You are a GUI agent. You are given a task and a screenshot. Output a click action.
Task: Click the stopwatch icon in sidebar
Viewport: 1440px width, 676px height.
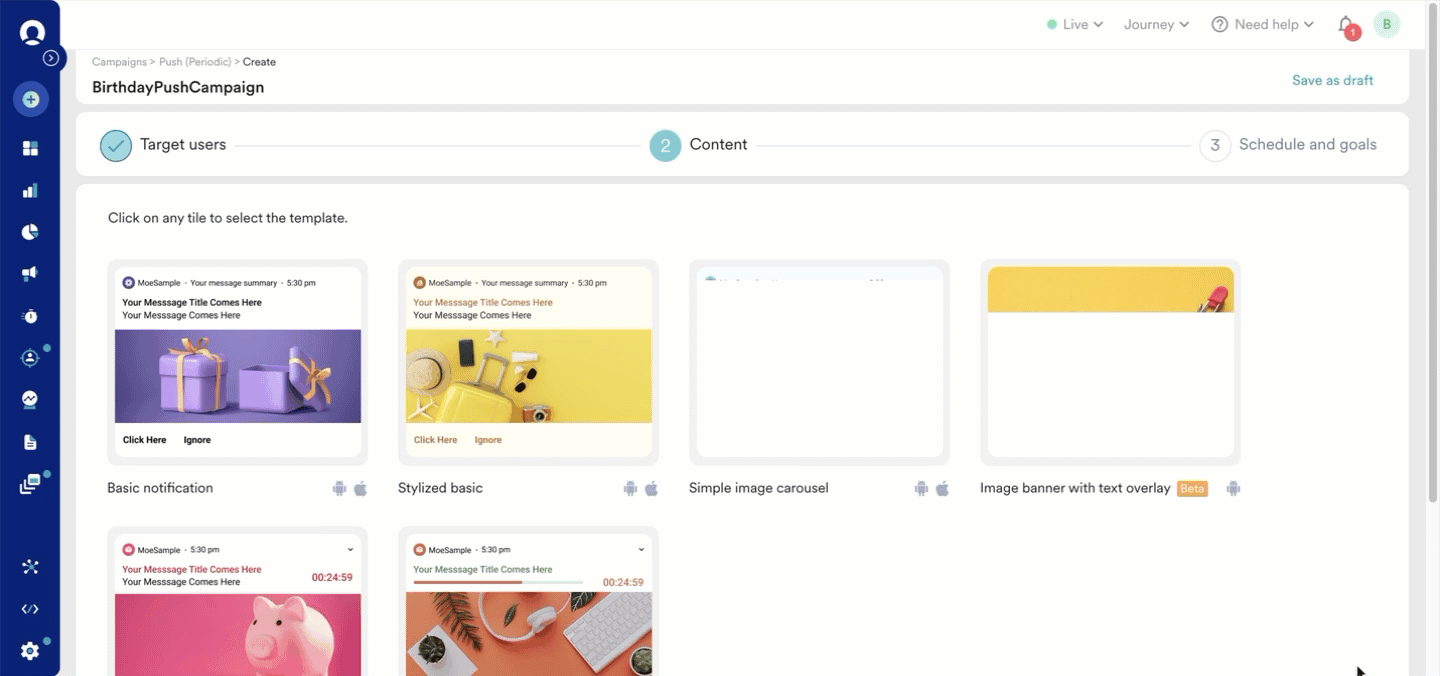pos(30,316)
